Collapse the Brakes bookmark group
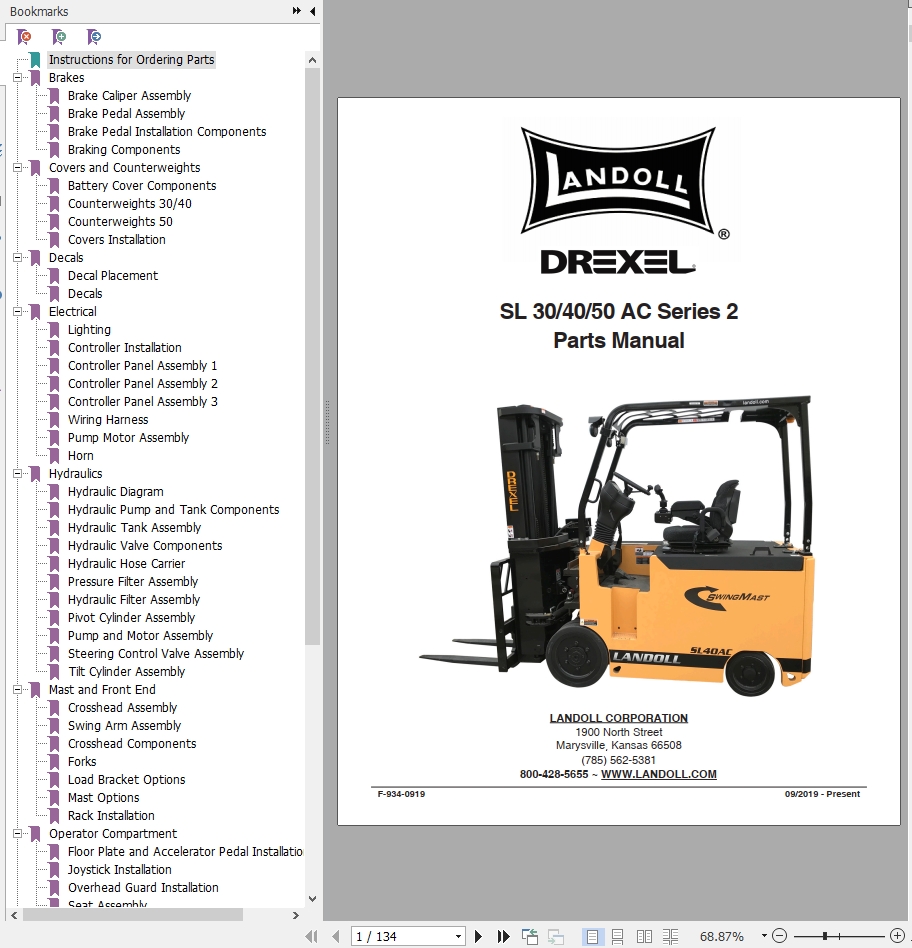Screen dimensions: 912x948 18,77
